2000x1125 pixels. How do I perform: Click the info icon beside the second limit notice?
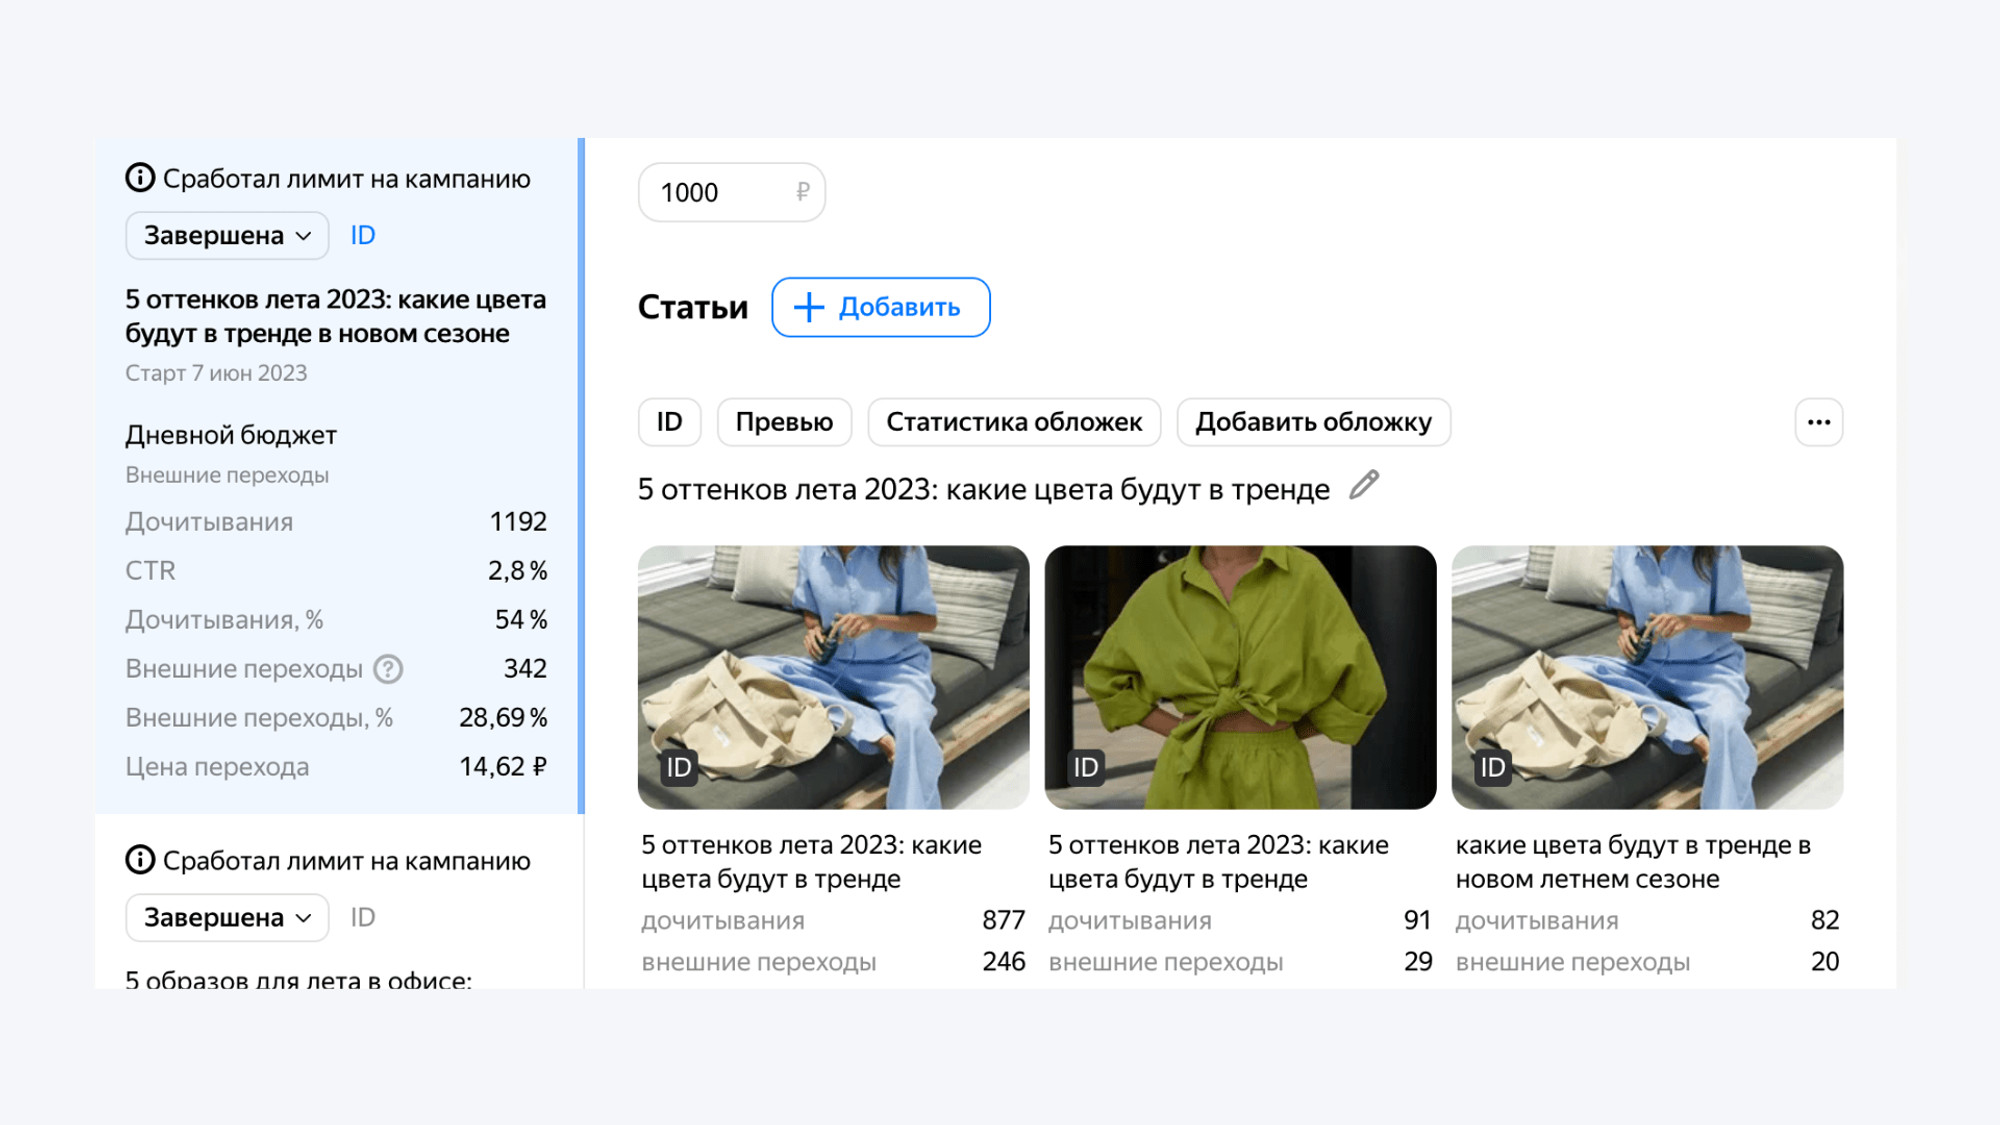[x=140, y=860]
